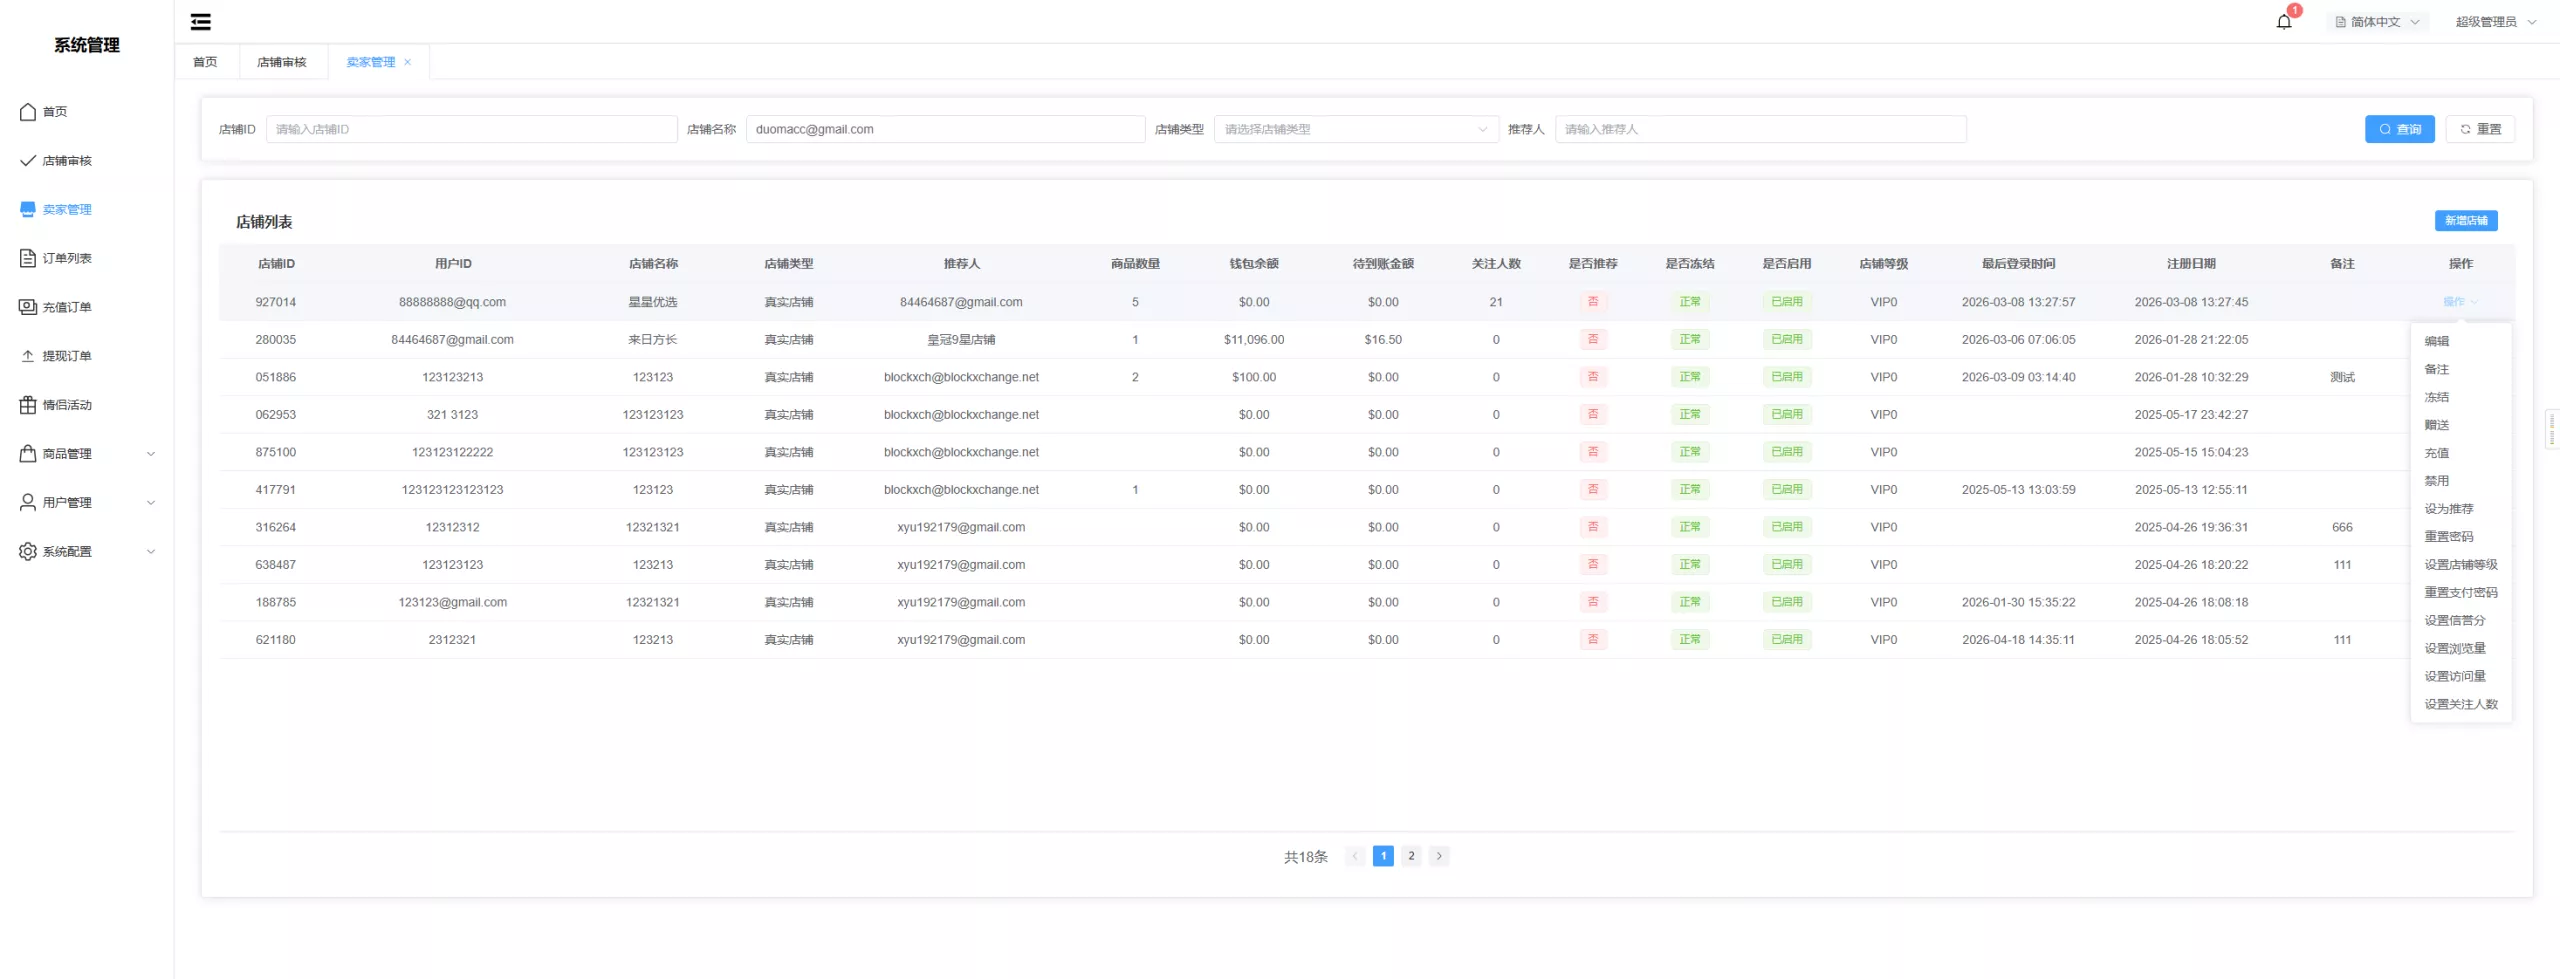The height and width of the screenshot is (979, 2560).
Task: Collapse sidebar using the hamburger menu icon
Action: click(x=201, y=22)
